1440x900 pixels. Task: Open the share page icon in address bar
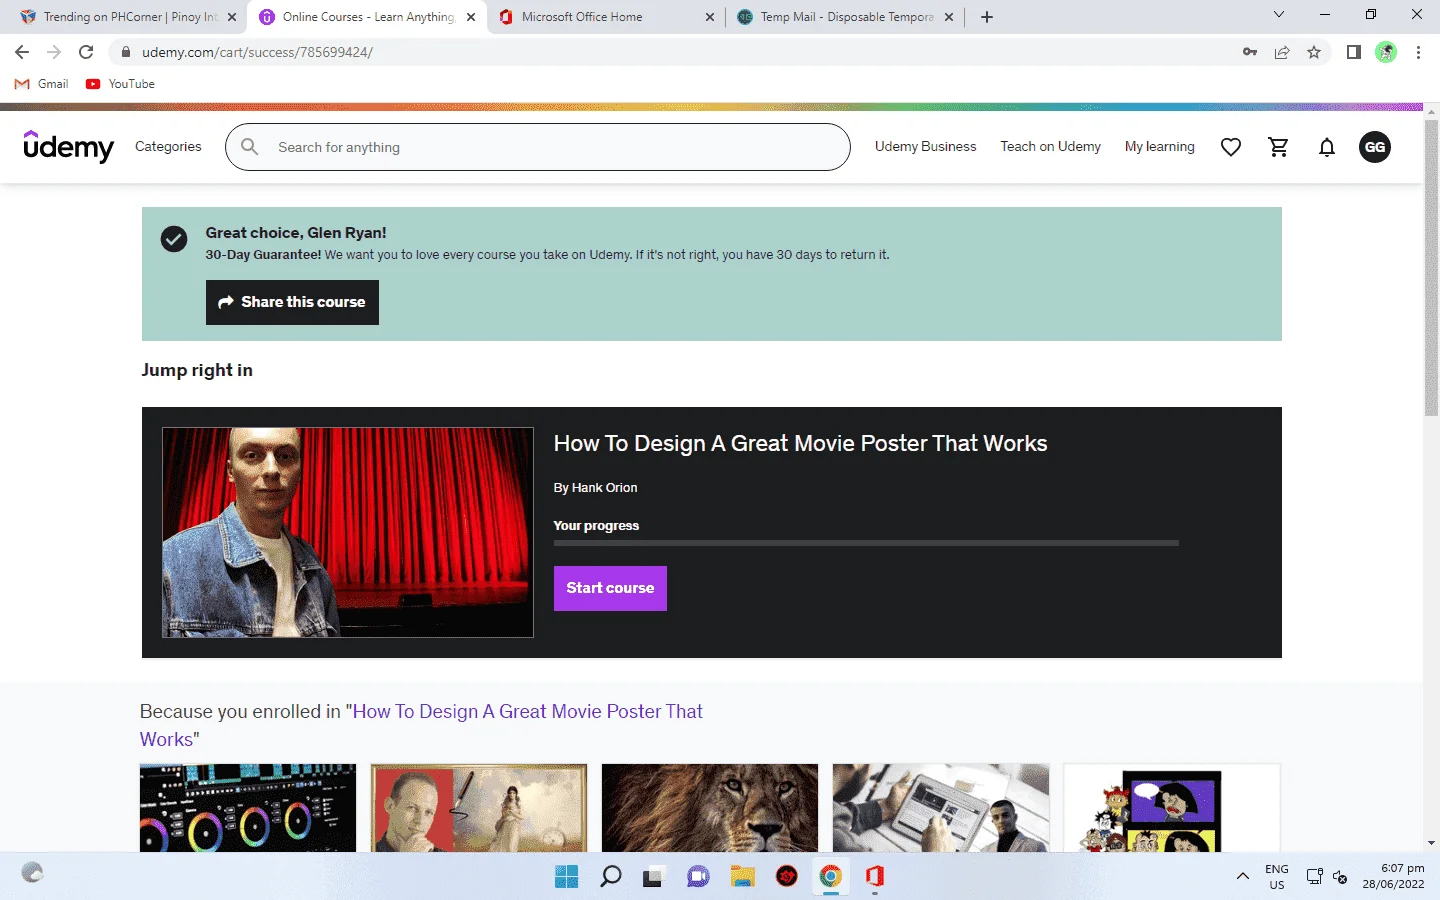point(1282,52)
